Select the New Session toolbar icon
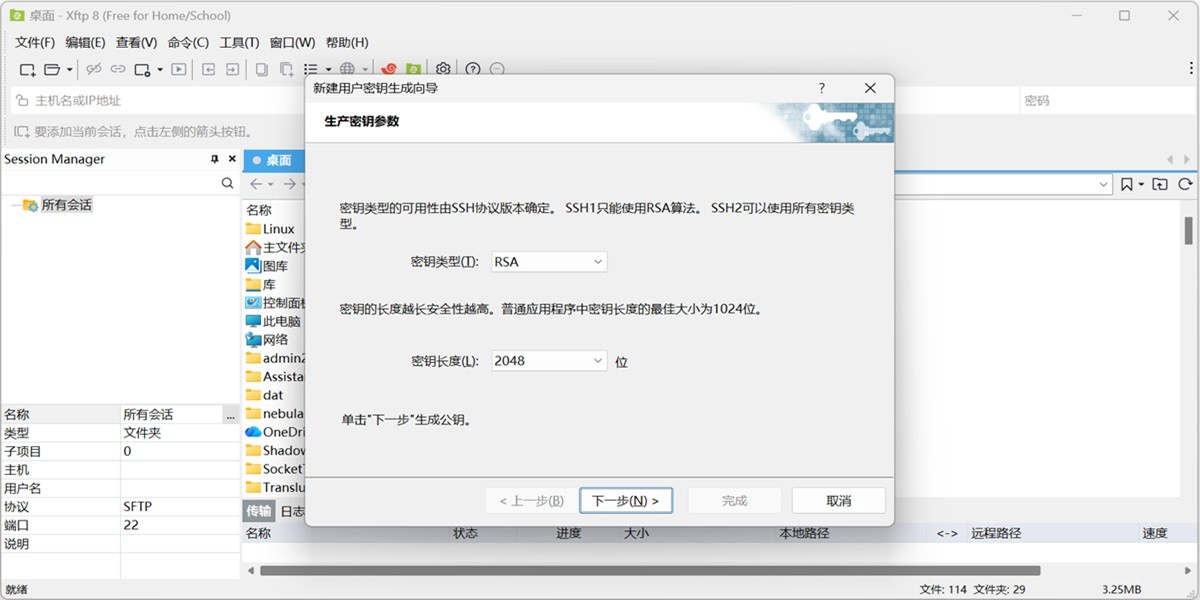Viewport: 1200px width, 600px height. click(27, 68)
